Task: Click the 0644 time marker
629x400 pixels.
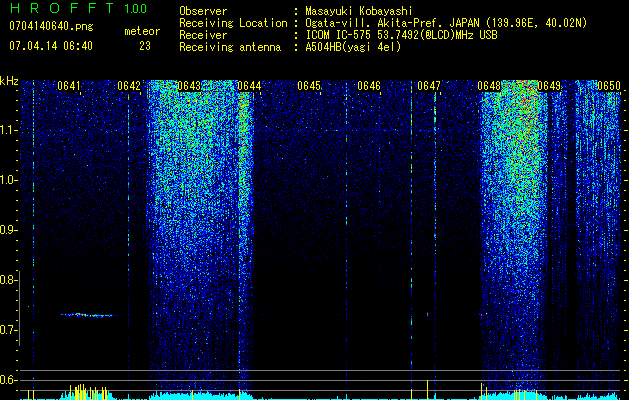Action: (249, 86)
